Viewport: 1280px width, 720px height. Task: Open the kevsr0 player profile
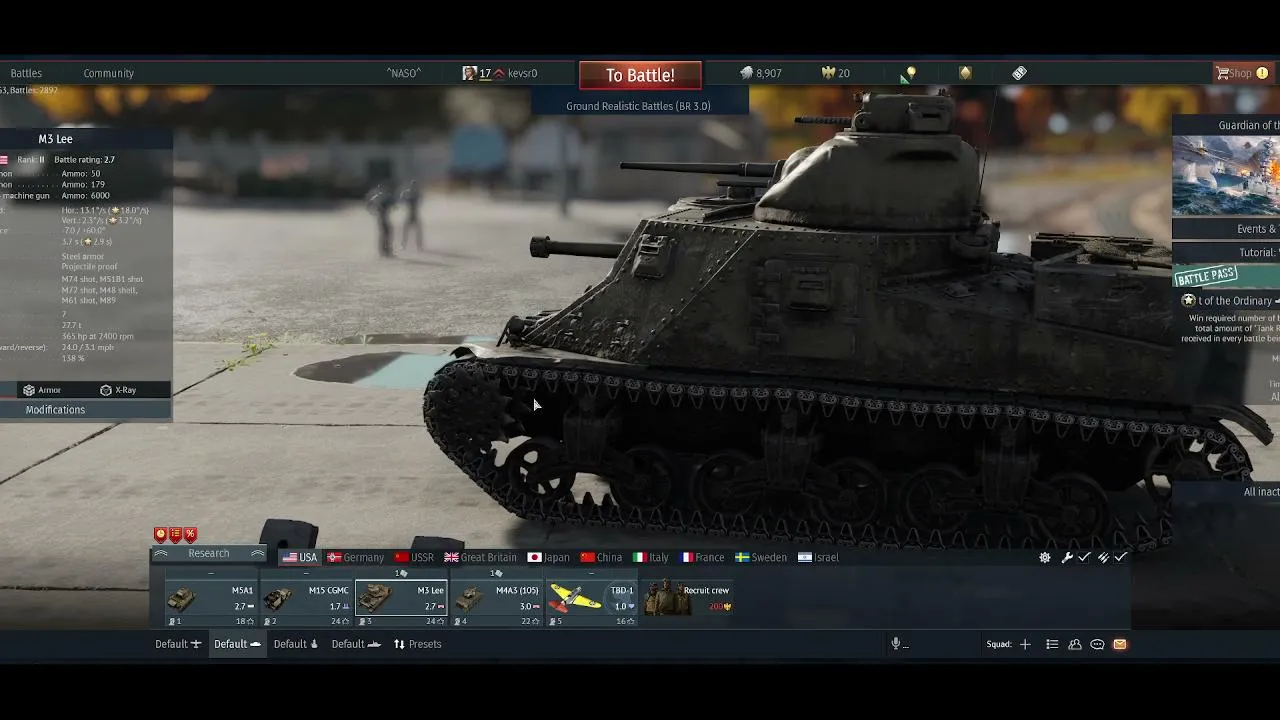coord(500,73)
